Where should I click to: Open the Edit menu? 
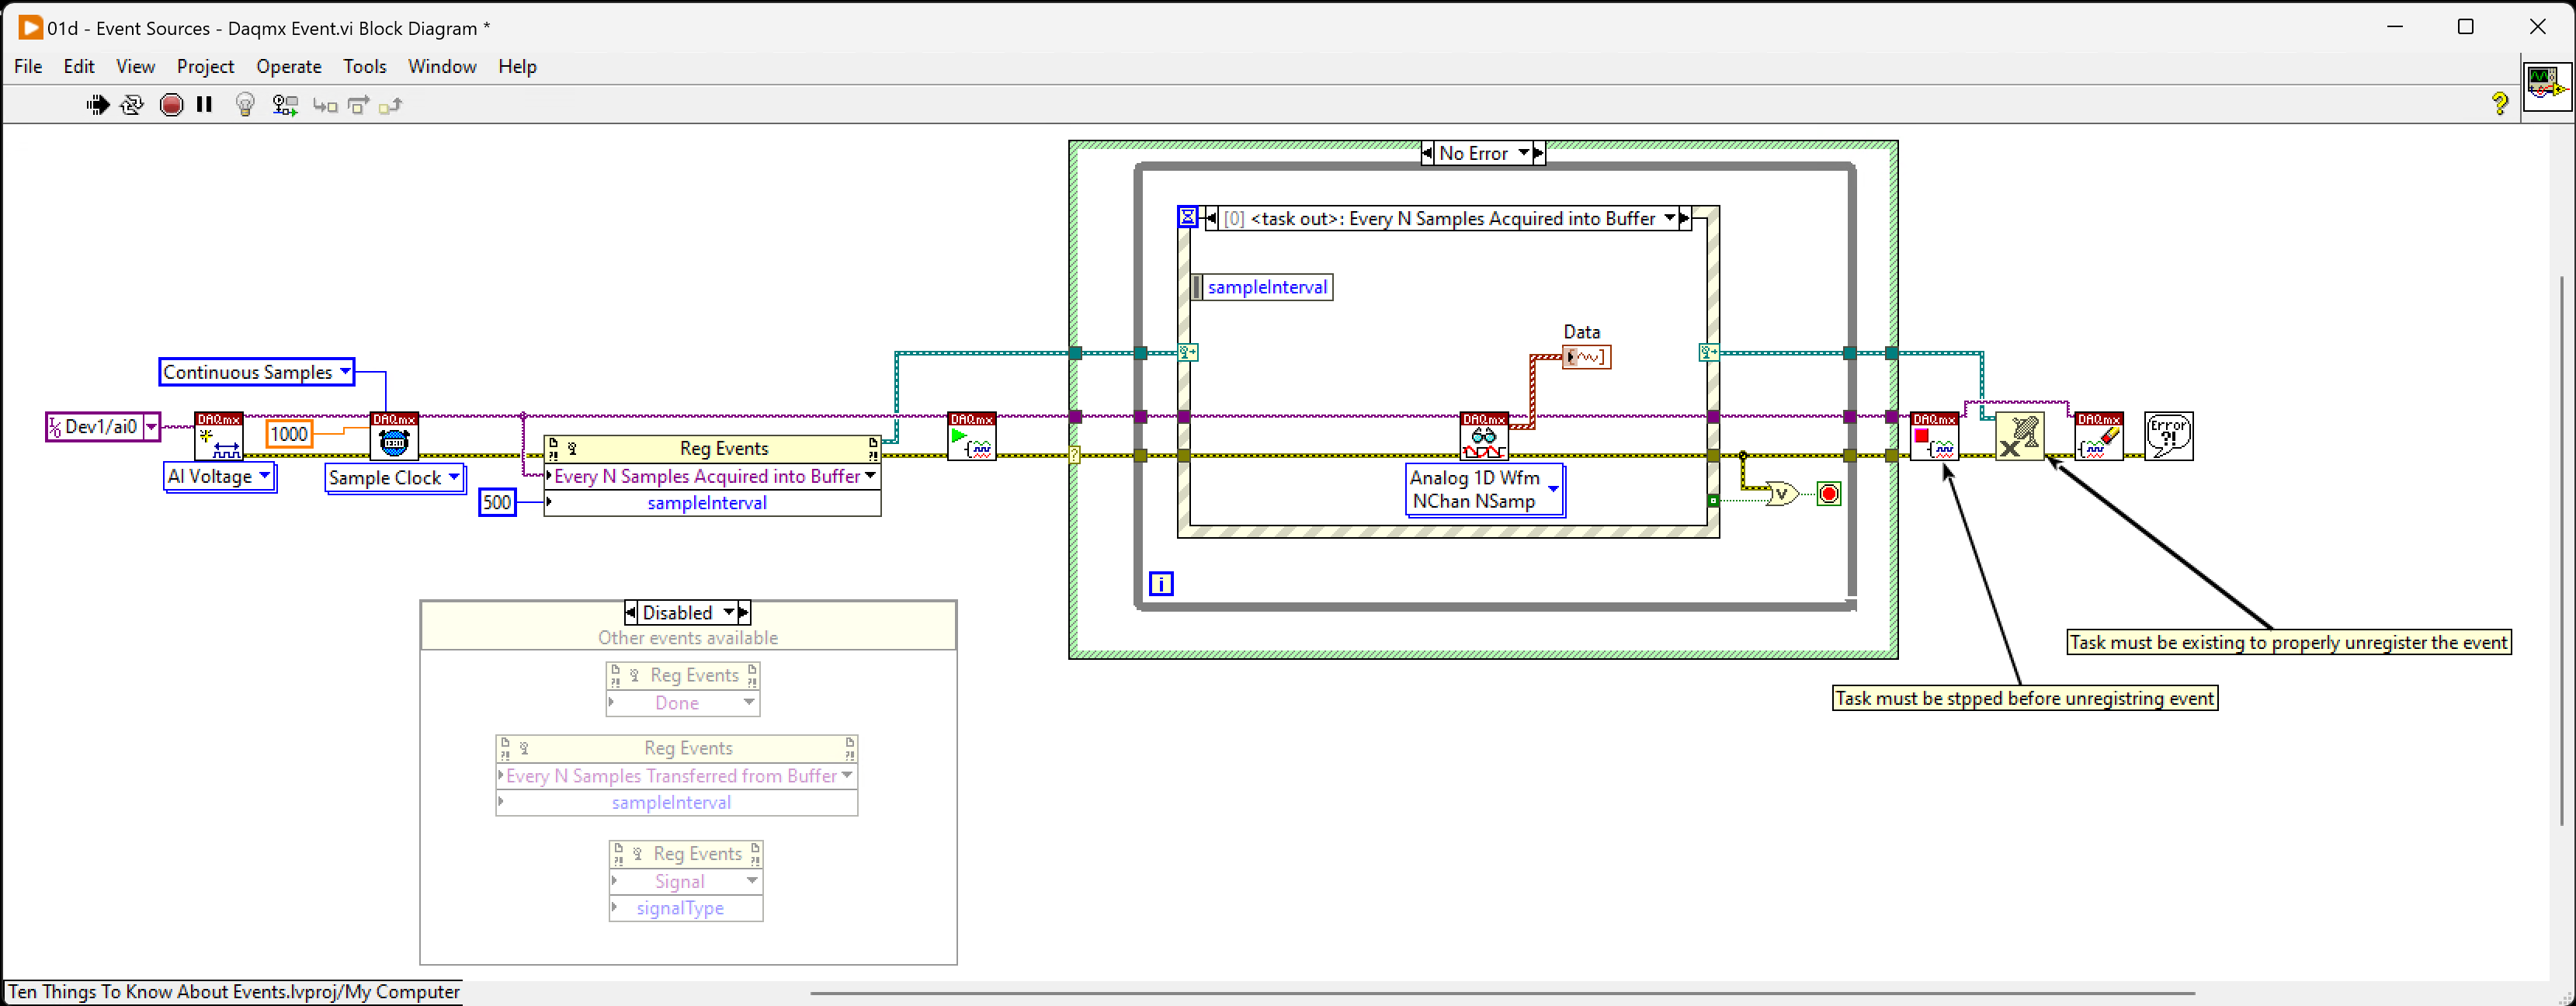click(x=79, y=66)
